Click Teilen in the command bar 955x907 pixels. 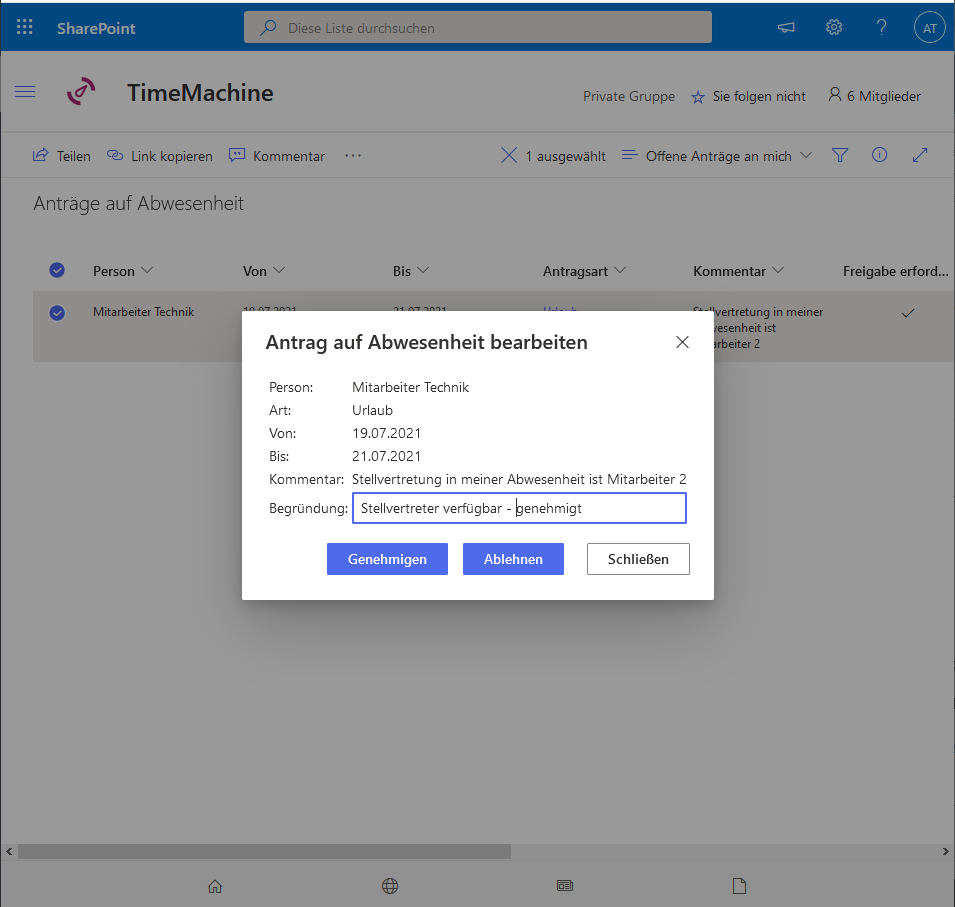point(62,156)
